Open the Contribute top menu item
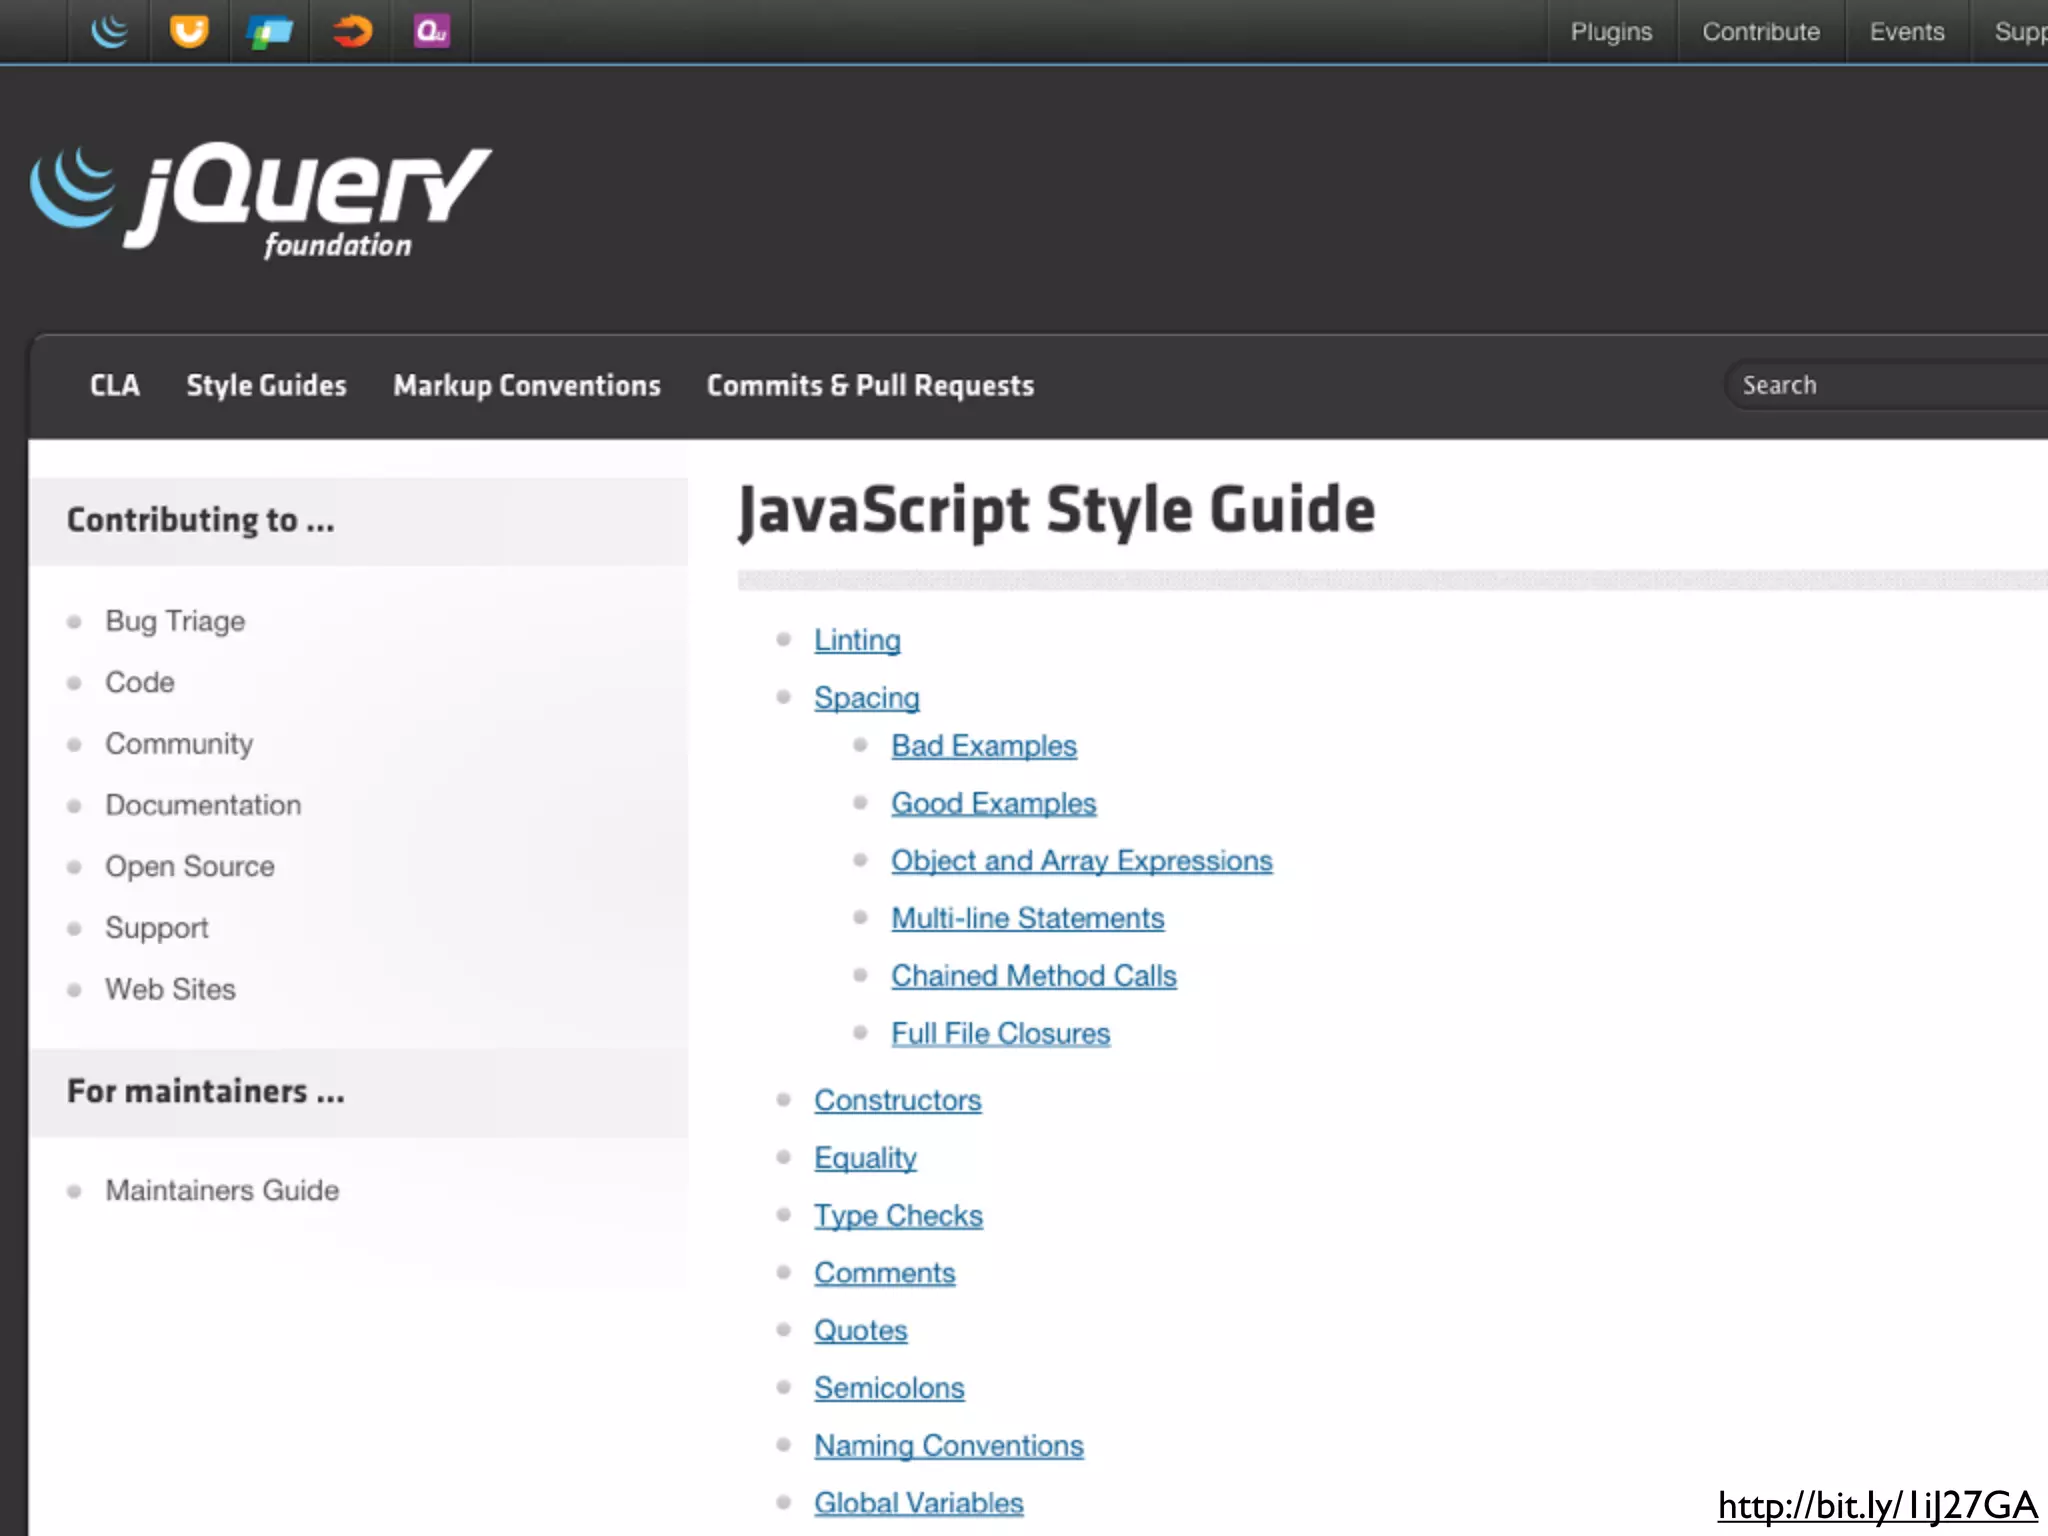Viewport: 2048px width, 1536px height. (x=1761, y=32)
